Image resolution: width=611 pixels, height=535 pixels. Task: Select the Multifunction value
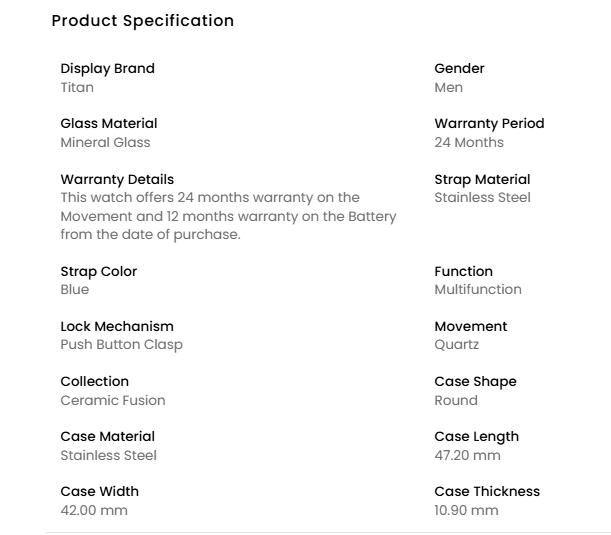478,289
